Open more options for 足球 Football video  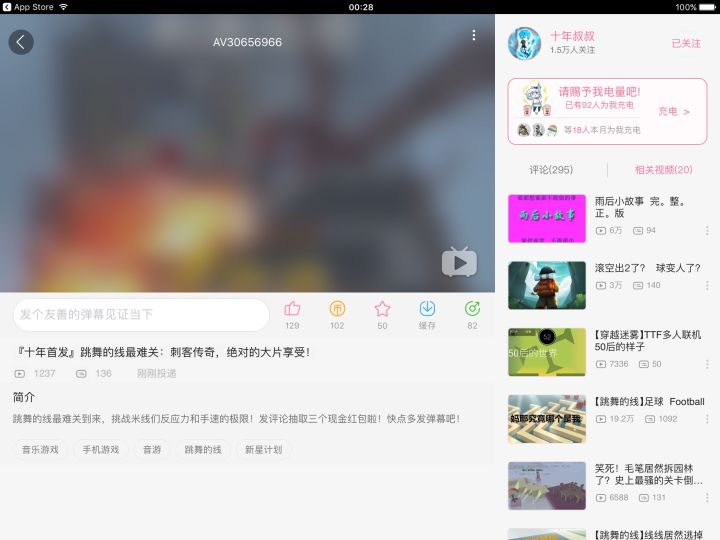point(707,419)
